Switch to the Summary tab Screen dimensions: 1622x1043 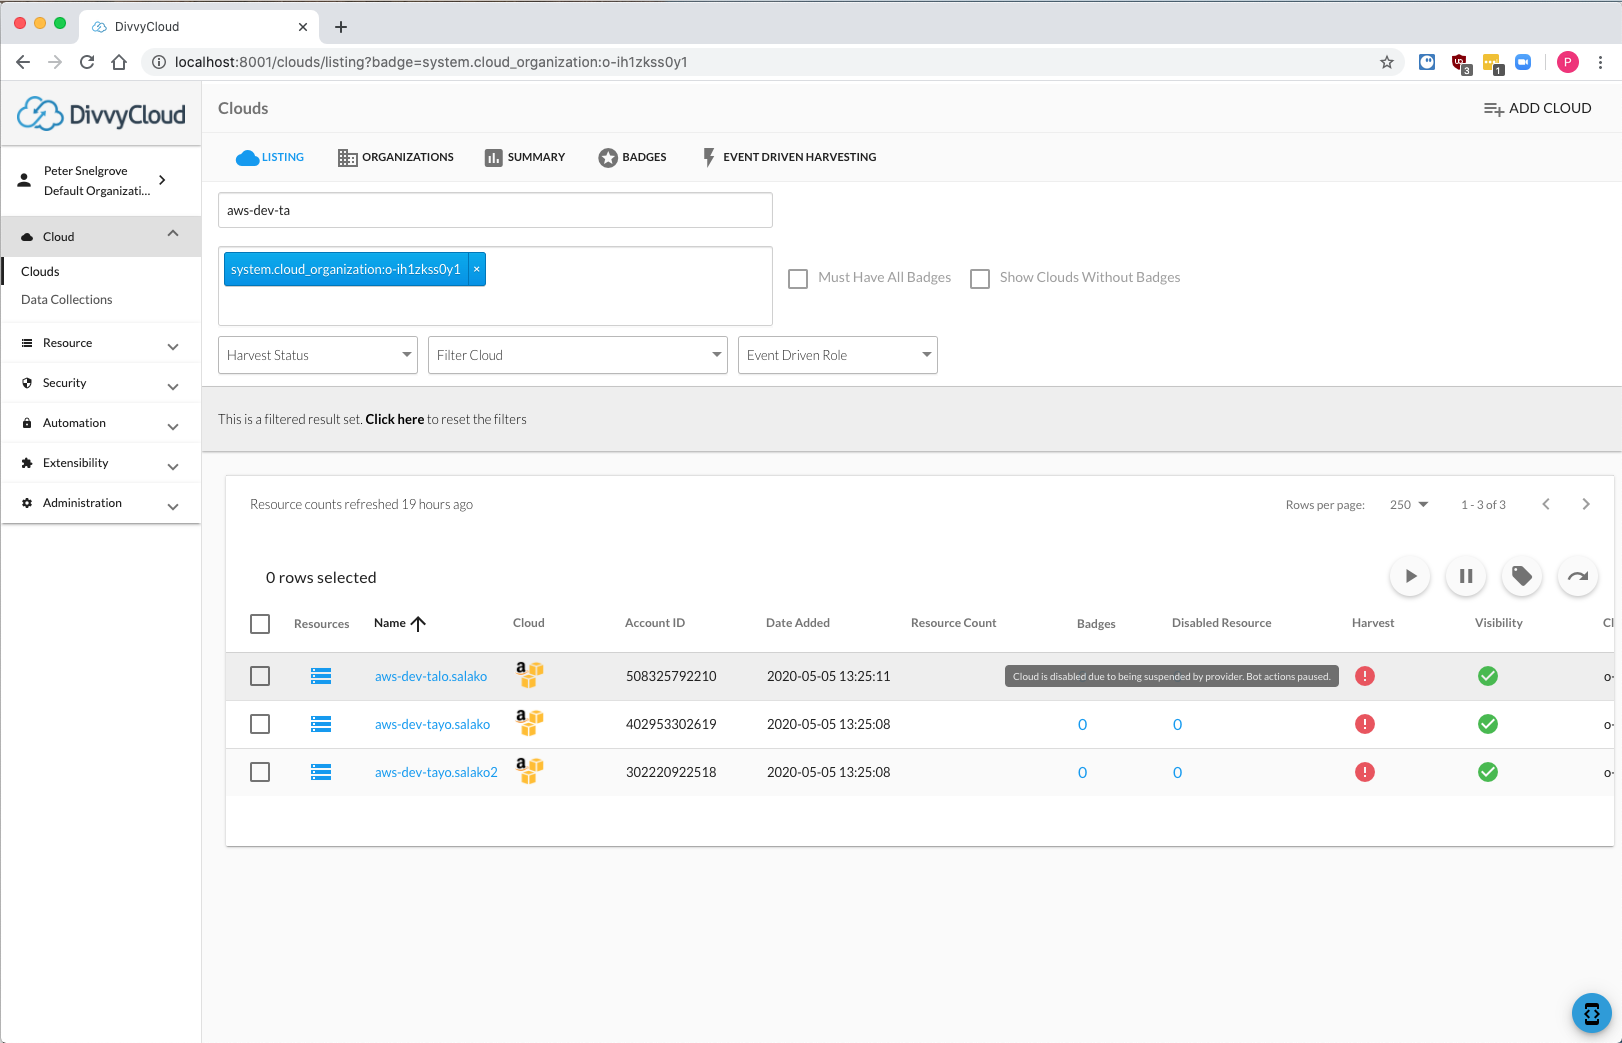tap(525, 157)
